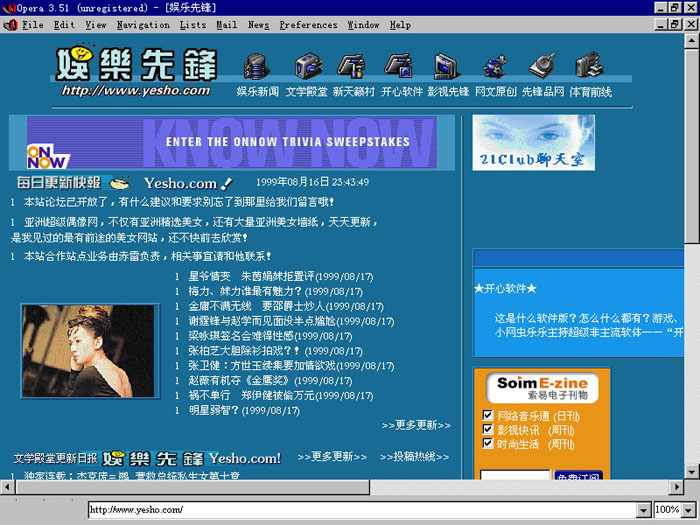Click the >>投稿热线>> link
The image size is (700, 525).
[414, 457]
